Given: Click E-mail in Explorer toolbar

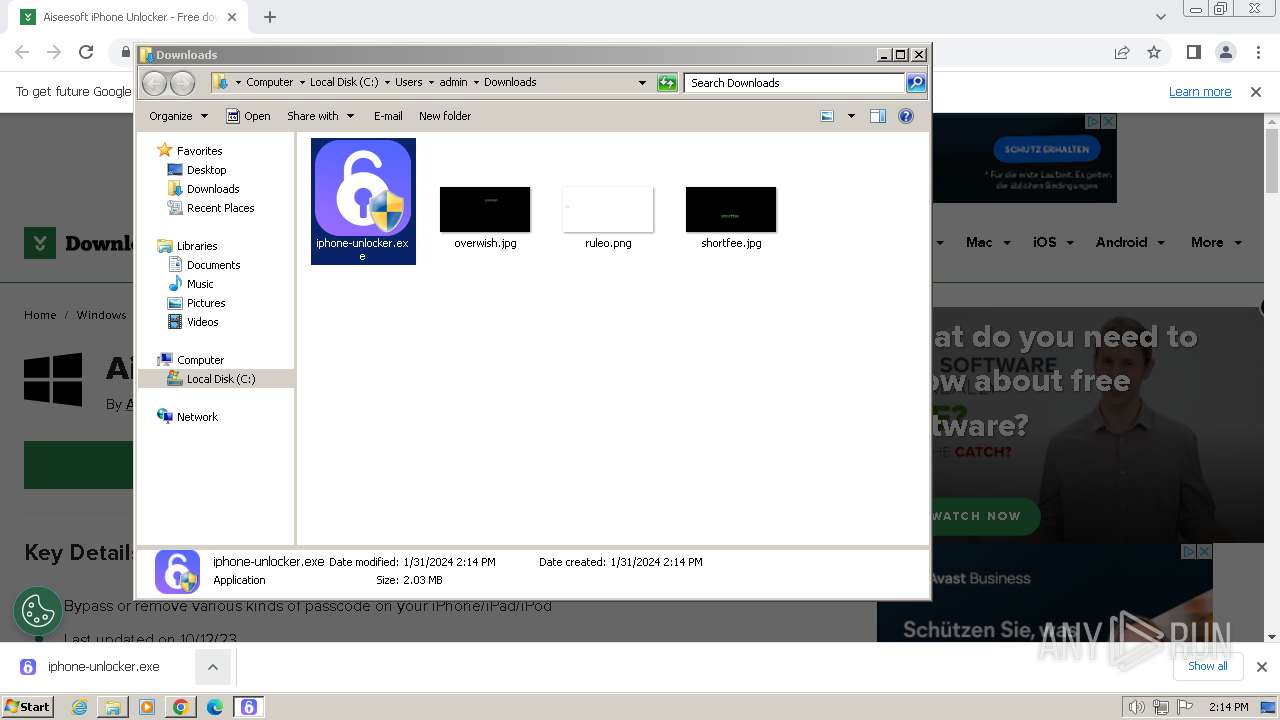Looking at the screenshot, I should point(388,116).
